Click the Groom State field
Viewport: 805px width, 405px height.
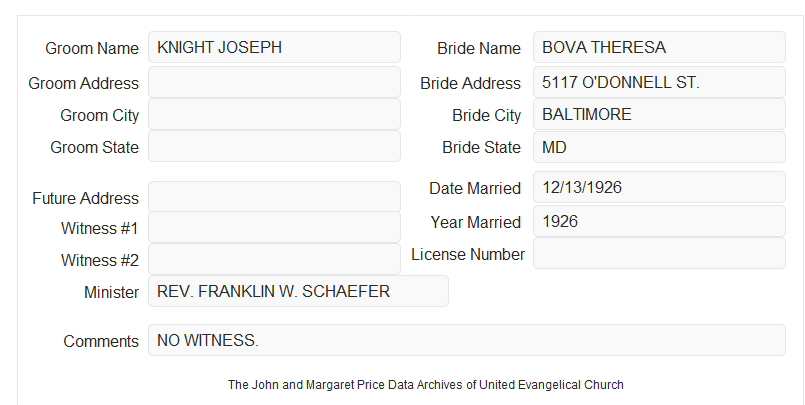pos(274,146)
